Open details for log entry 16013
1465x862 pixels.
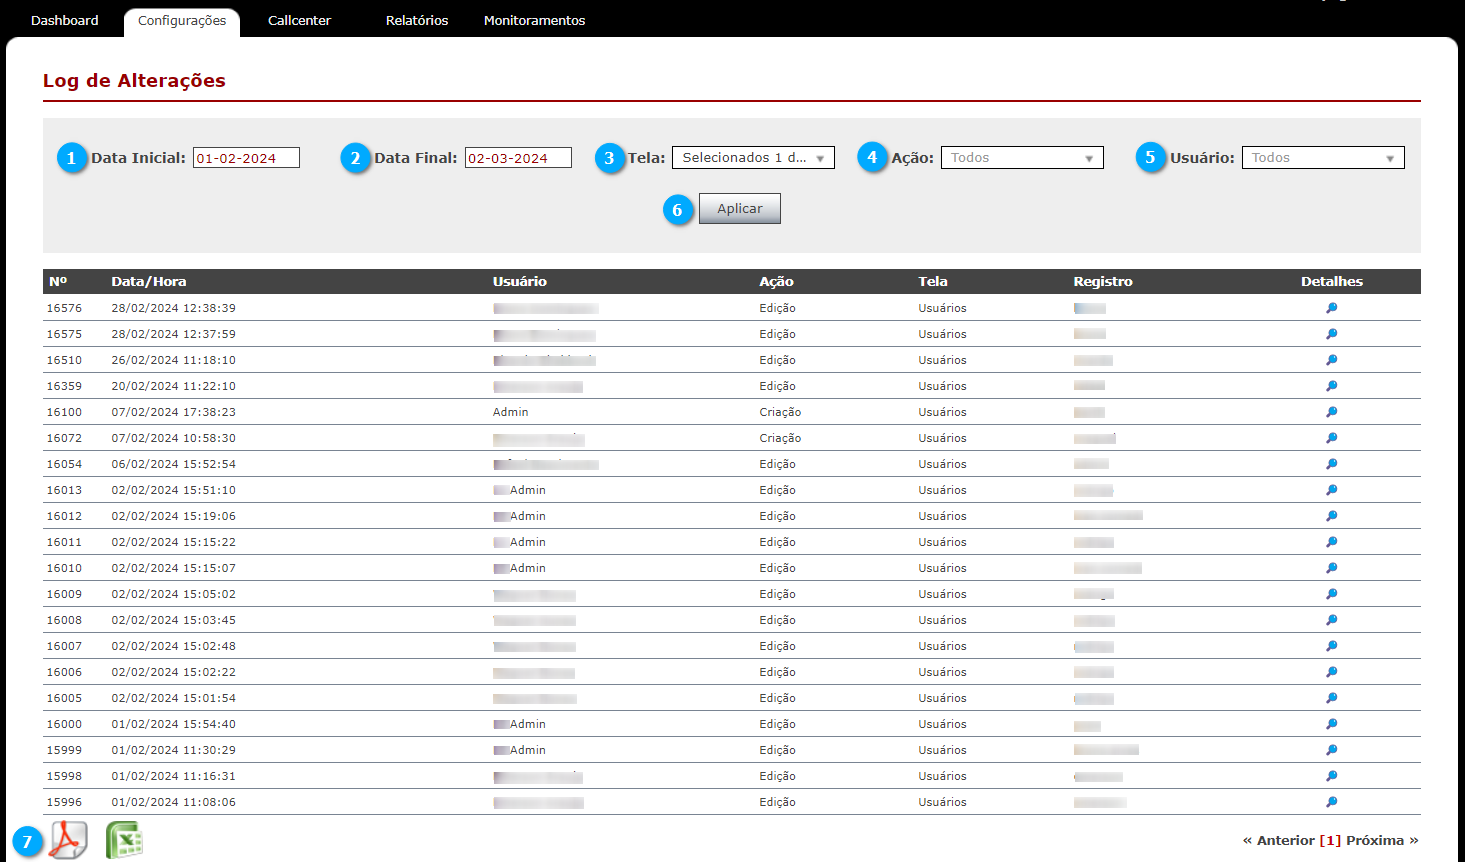(1331, 490)
